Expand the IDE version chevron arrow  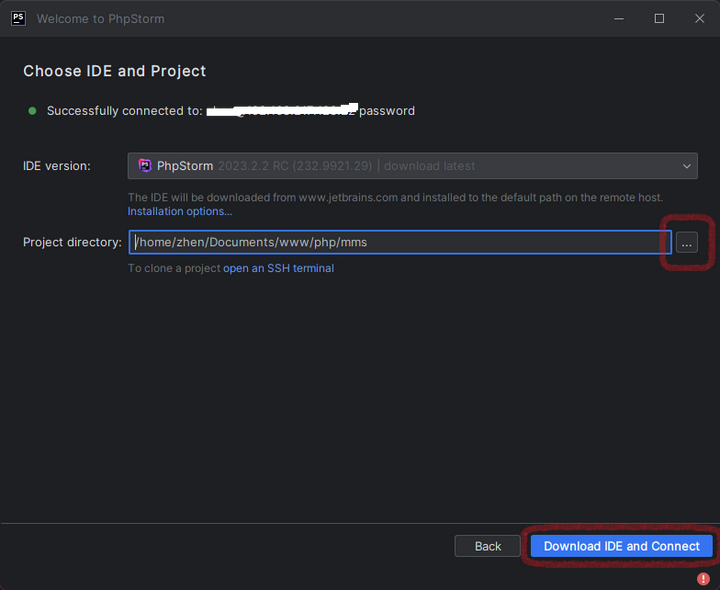click(x=686, y=166)
